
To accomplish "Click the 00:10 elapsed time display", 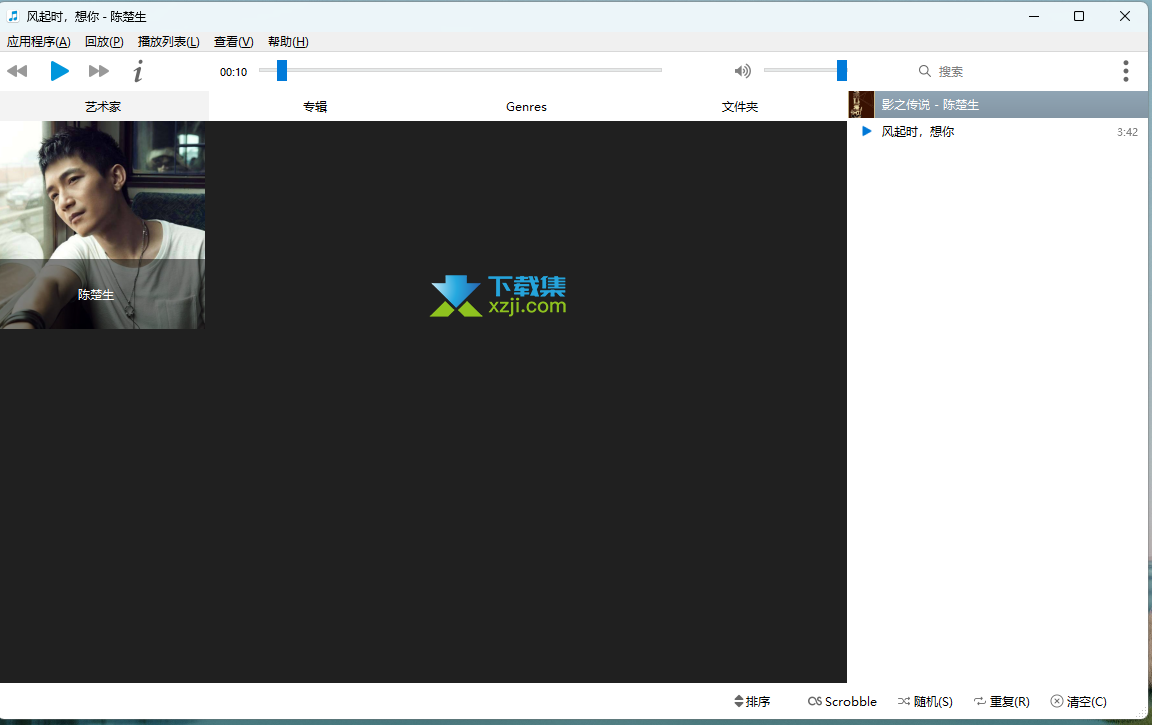I will point(234,72).
